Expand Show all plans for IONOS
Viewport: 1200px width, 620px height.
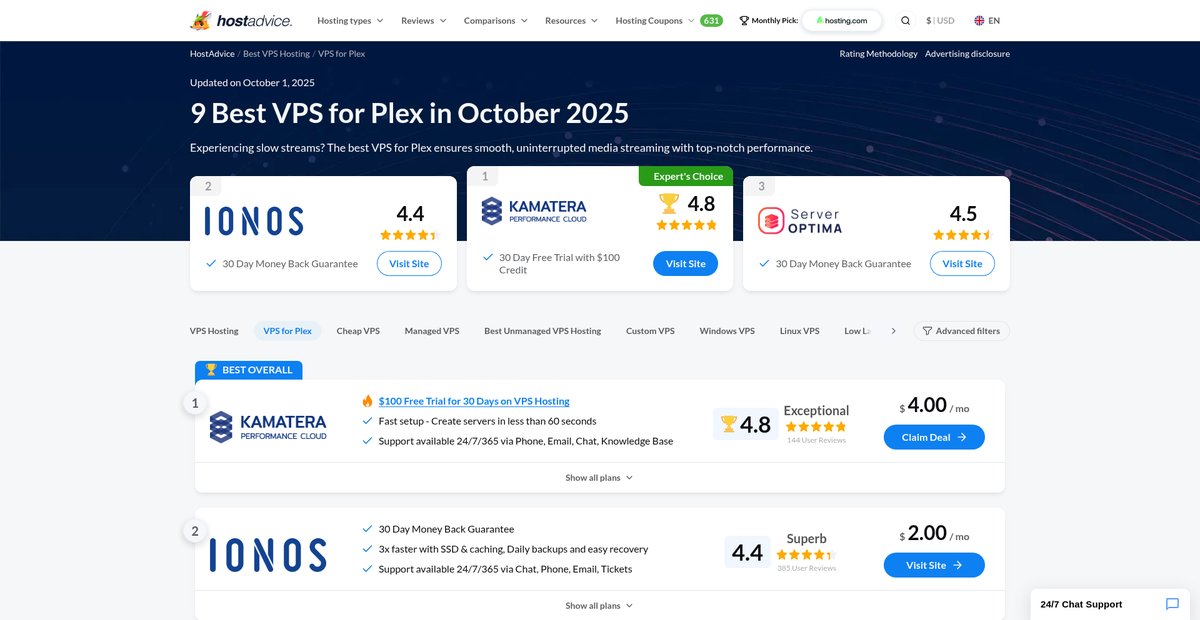click(599, 606)
